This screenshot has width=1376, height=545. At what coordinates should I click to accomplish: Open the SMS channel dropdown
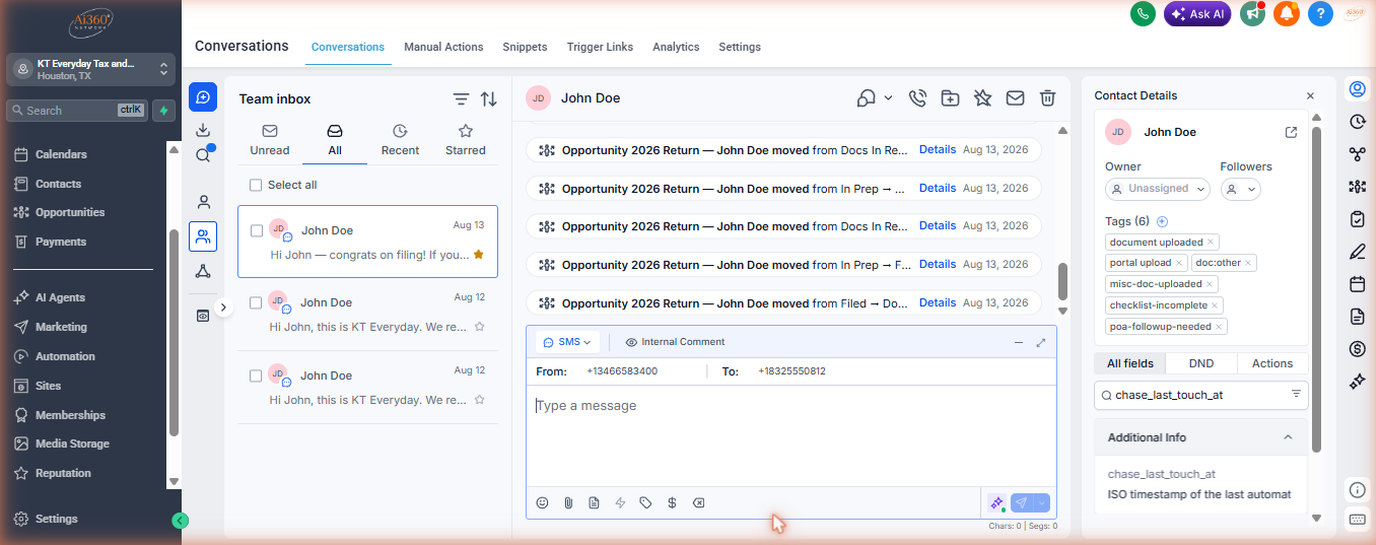point(567,342)
